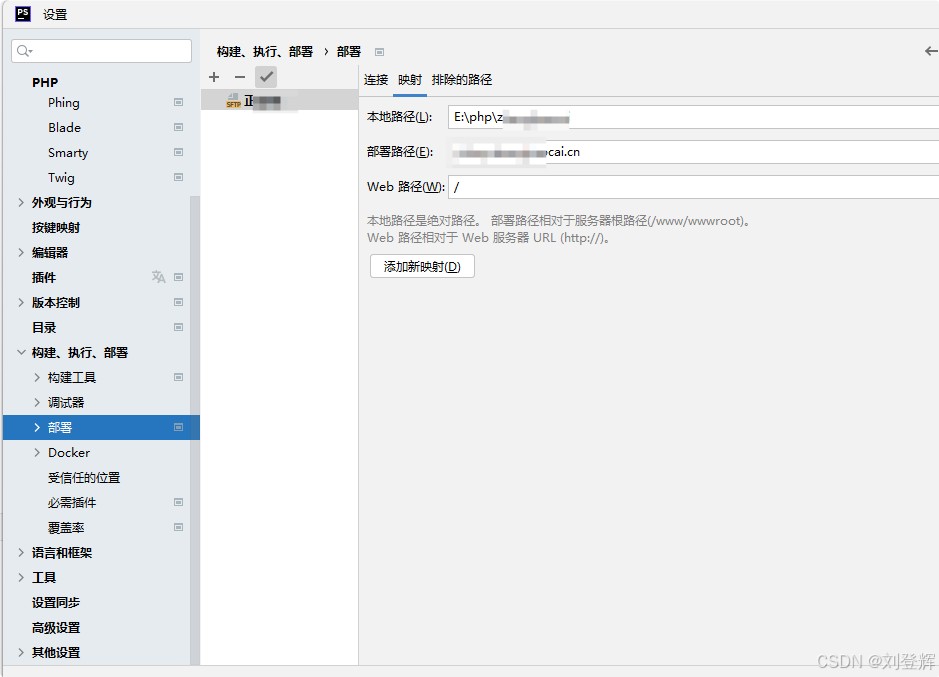Click project icon next to Blade
Image resolution: width=939 pixels, height=677 pixels.
pyautogui.click(x=178, y=127)
